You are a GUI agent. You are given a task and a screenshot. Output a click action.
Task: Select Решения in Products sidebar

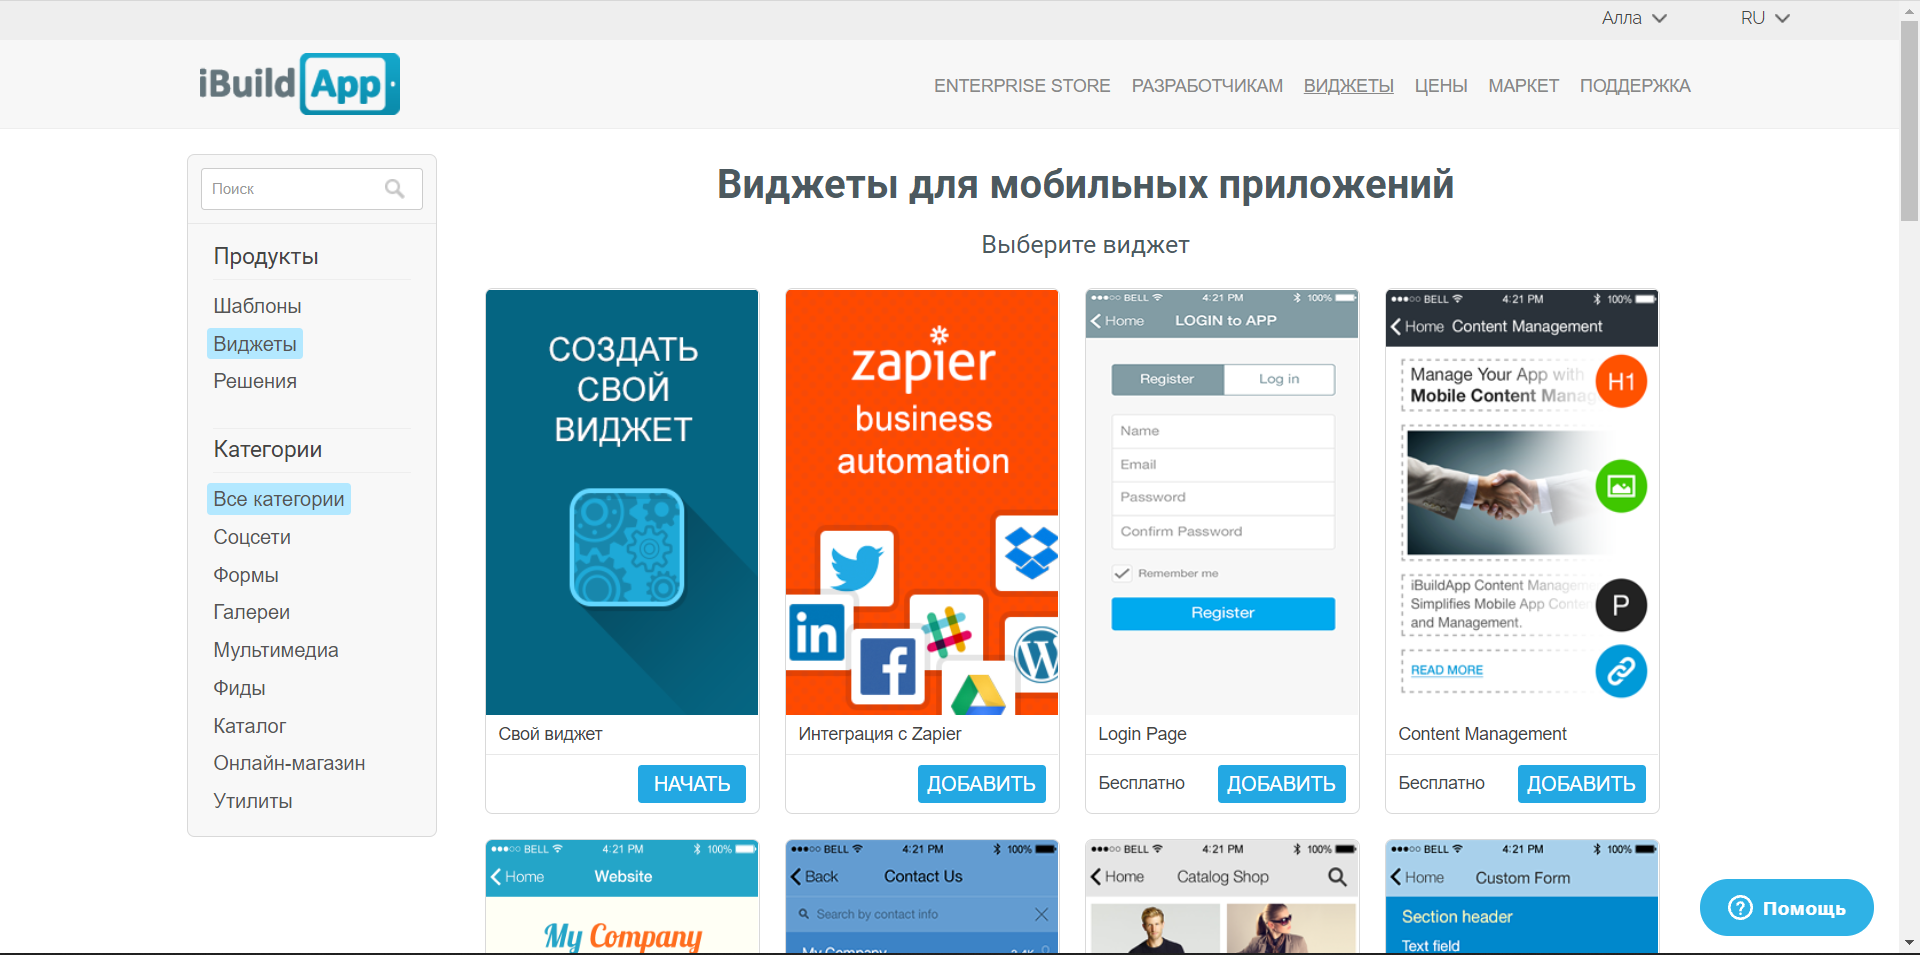[x=255, y=381]
